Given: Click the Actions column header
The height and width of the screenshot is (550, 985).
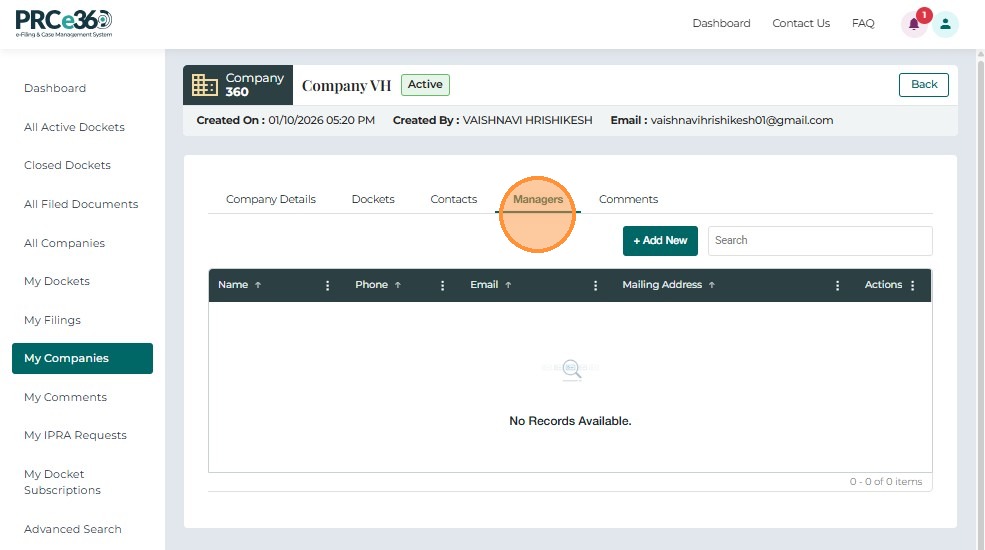Looking at the screenshot, I should tap(883, 285).
